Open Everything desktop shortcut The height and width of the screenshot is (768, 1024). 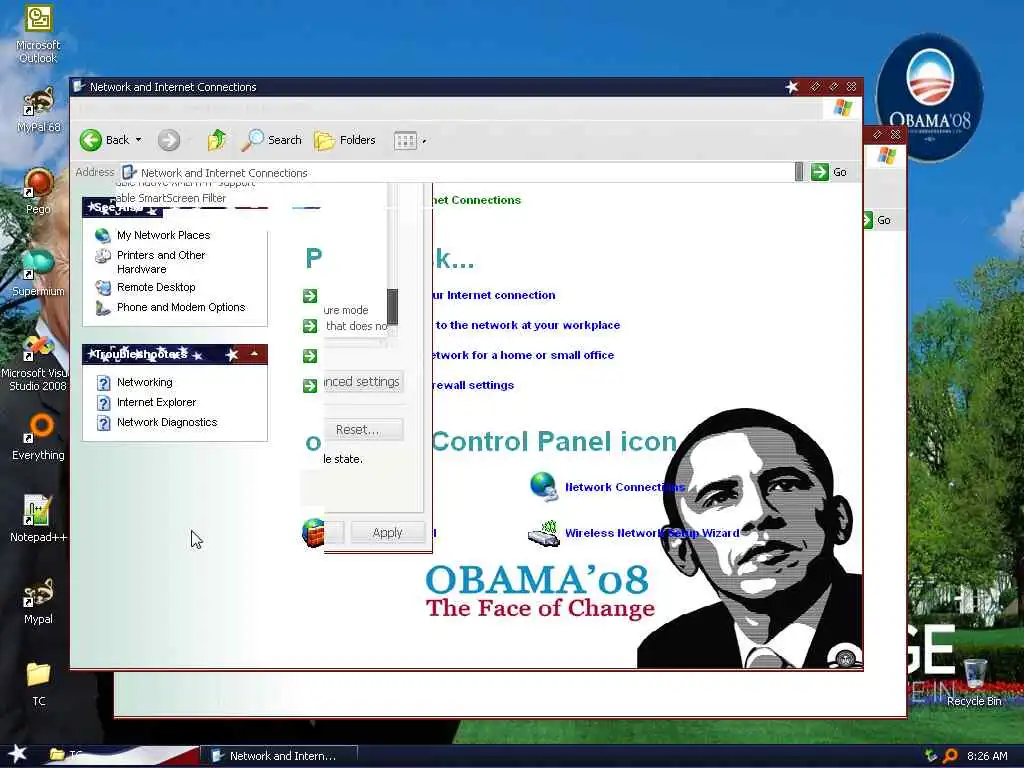pyautogui.click(x=38, y=437)
